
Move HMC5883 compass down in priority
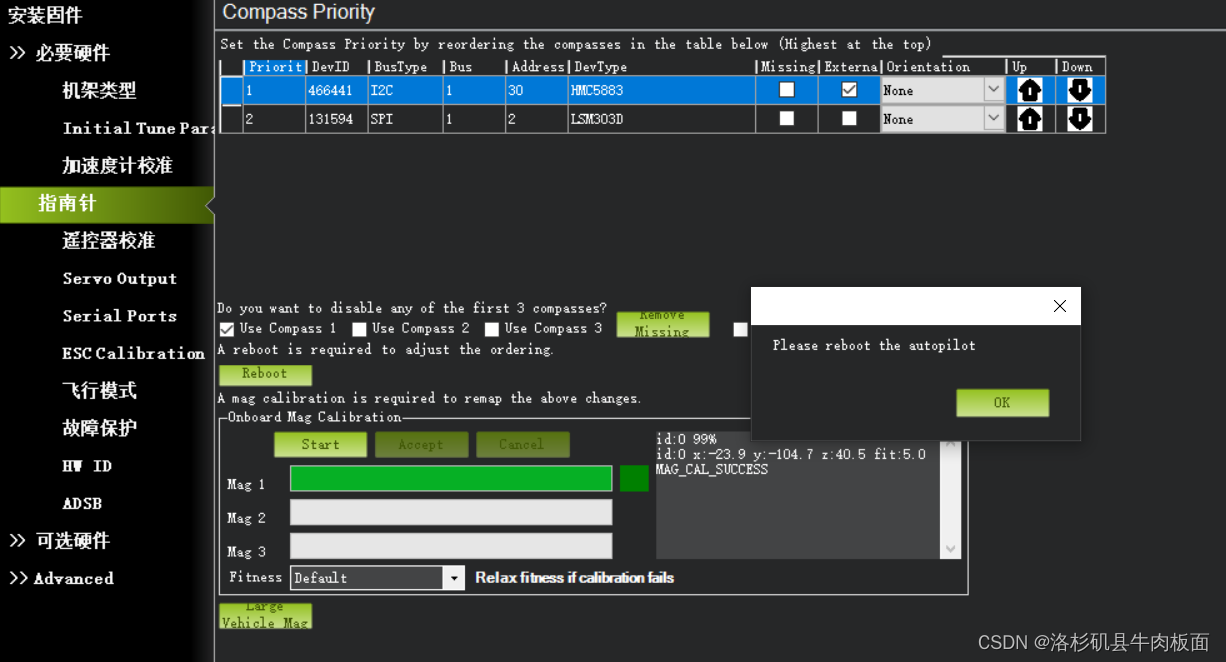1079,90
